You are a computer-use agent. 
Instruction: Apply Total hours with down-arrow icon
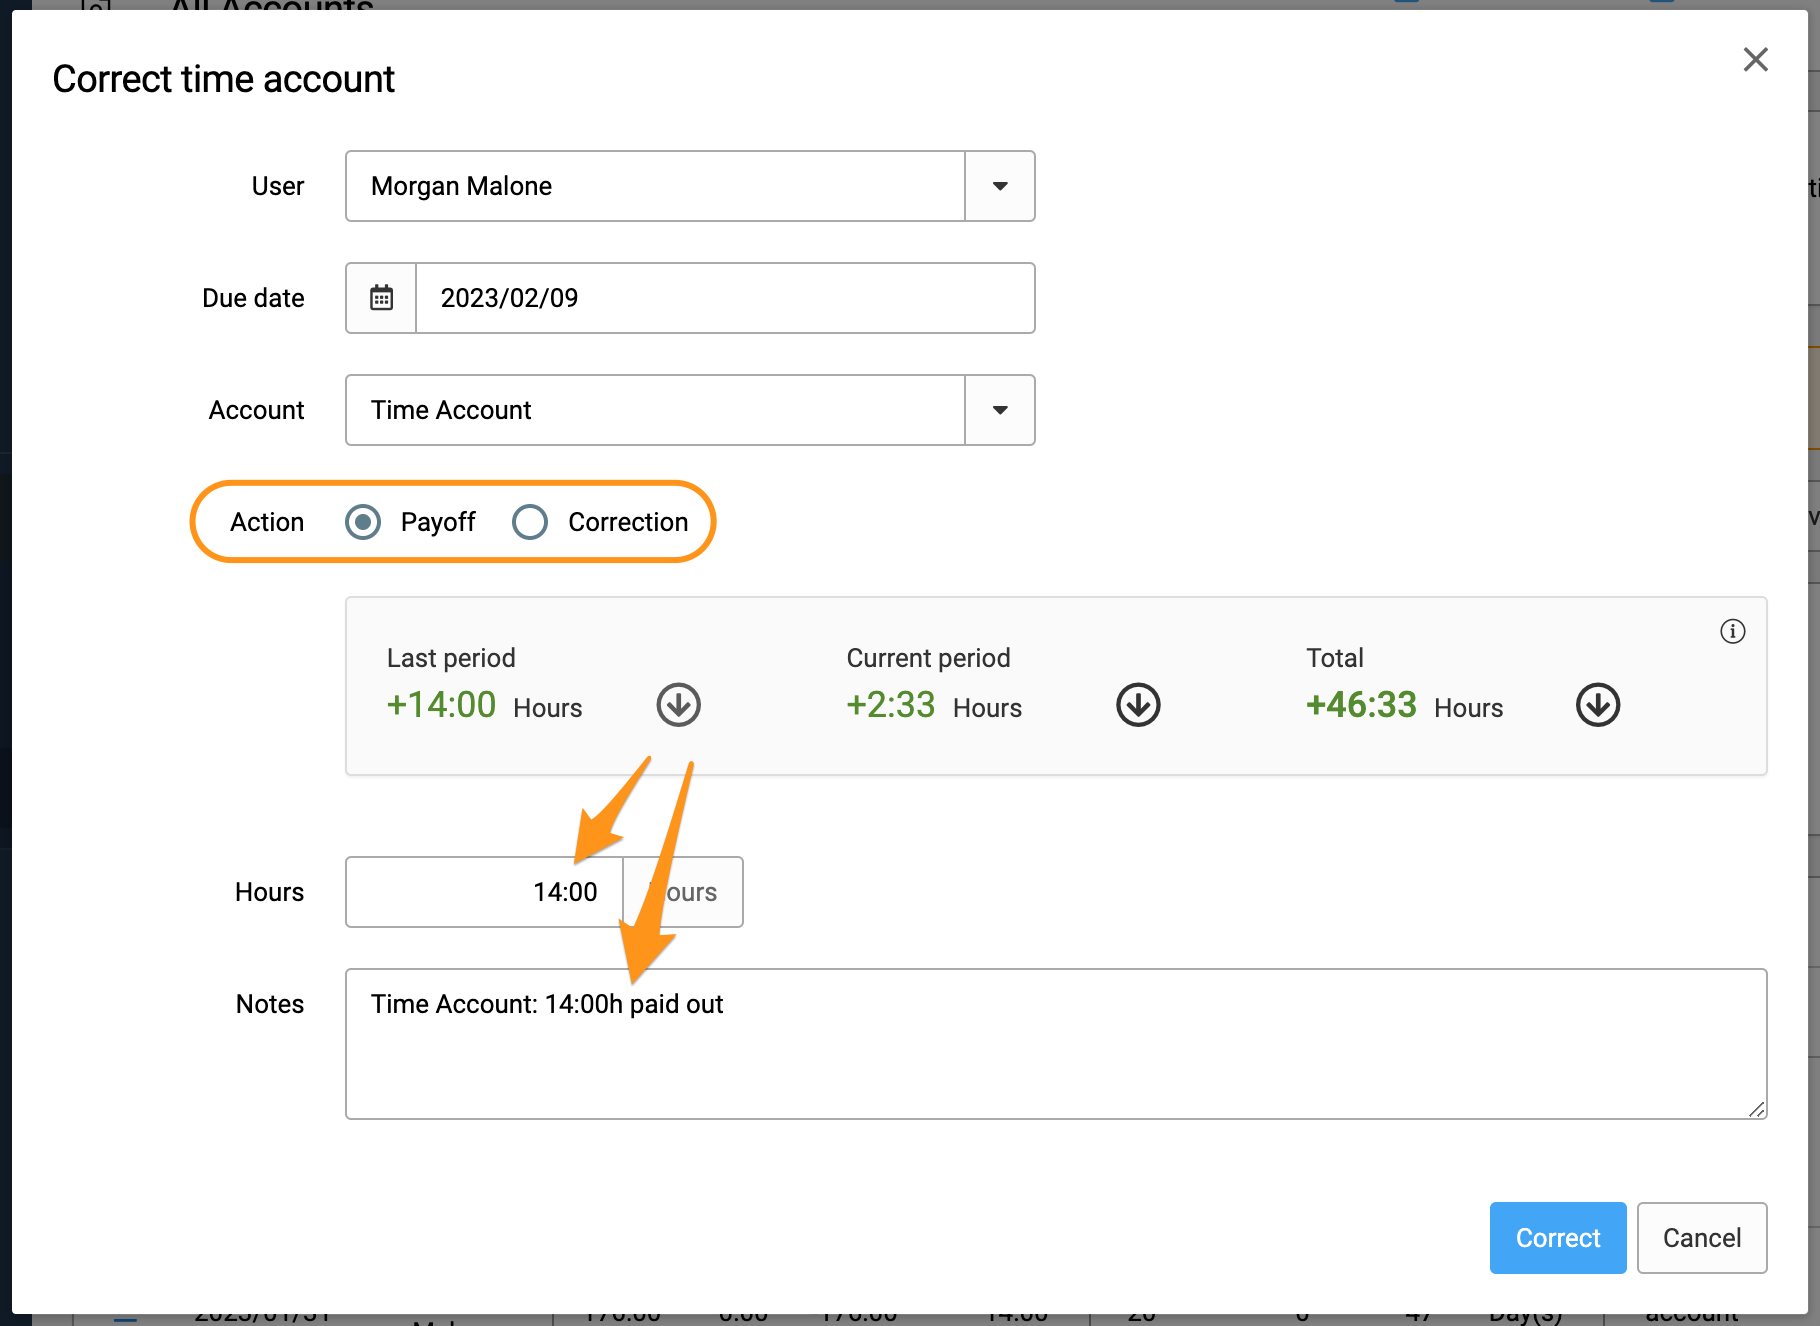click(1598, 705)
